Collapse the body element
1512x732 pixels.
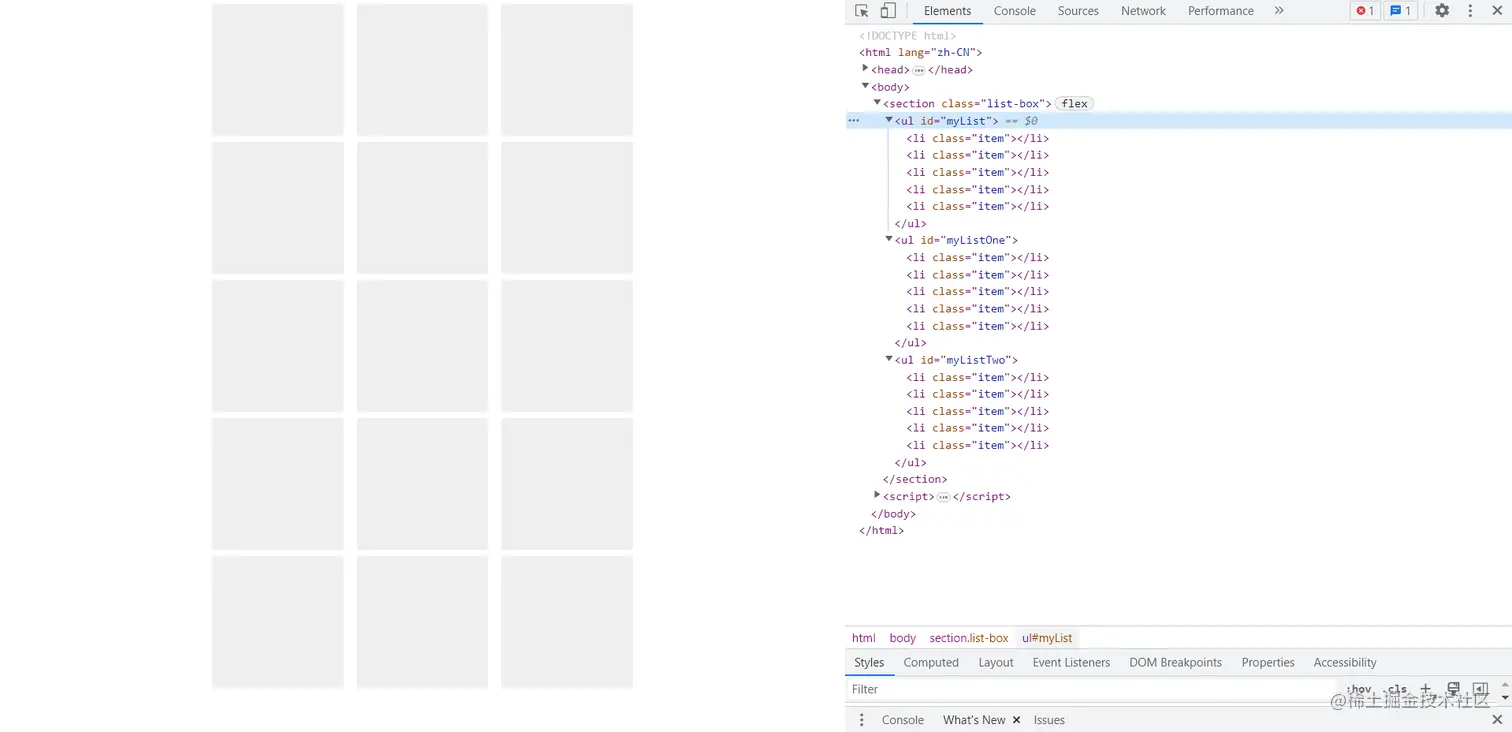(x=865, y=87)
